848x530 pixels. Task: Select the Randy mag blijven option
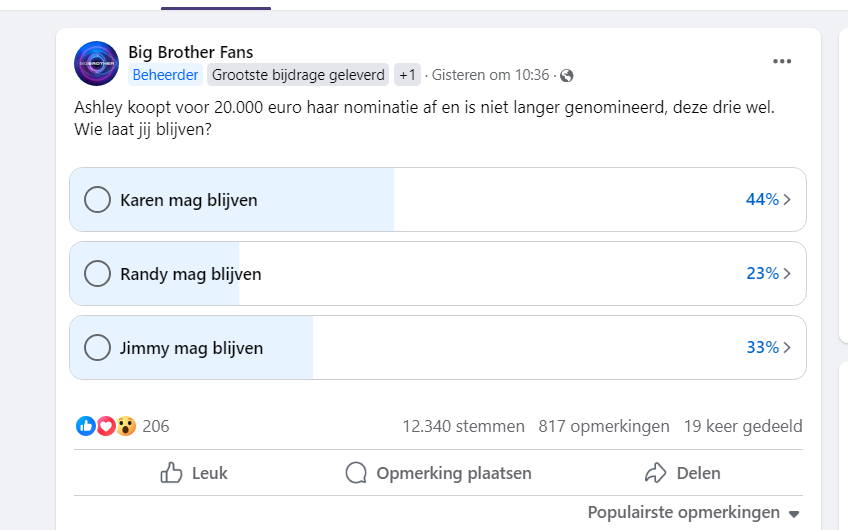[97, 274]
